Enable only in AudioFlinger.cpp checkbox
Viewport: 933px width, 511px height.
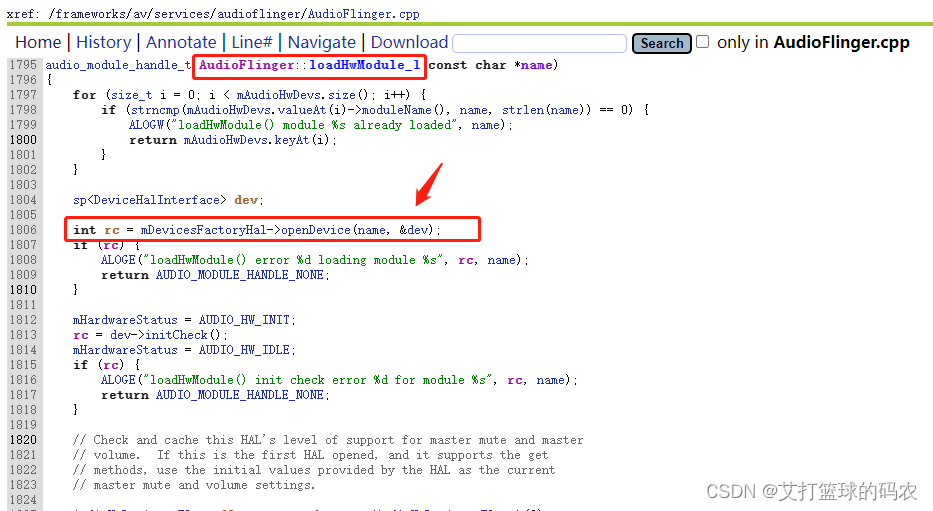(x=703, y=42)
